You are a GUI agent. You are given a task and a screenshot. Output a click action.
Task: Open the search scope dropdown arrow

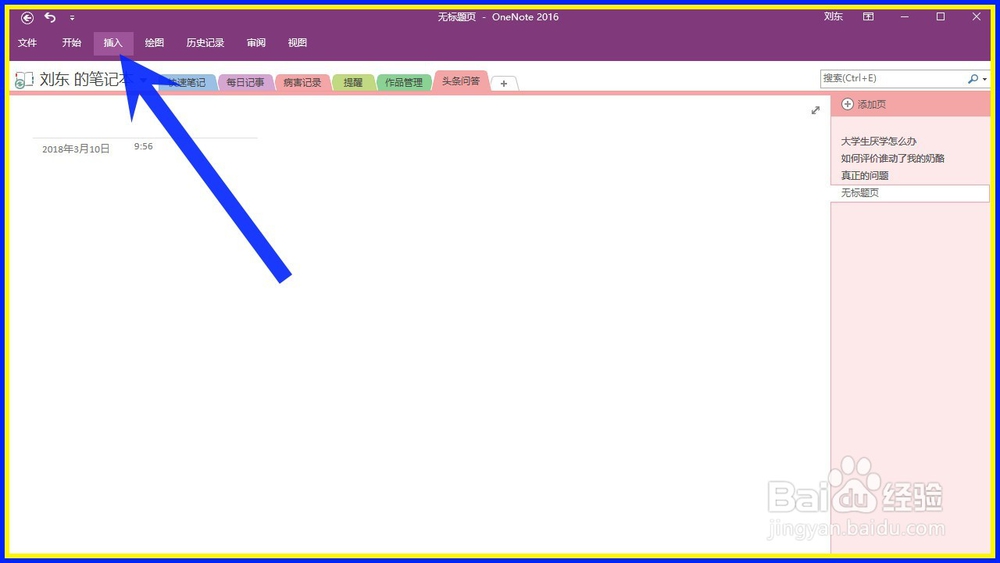(985, 79)
